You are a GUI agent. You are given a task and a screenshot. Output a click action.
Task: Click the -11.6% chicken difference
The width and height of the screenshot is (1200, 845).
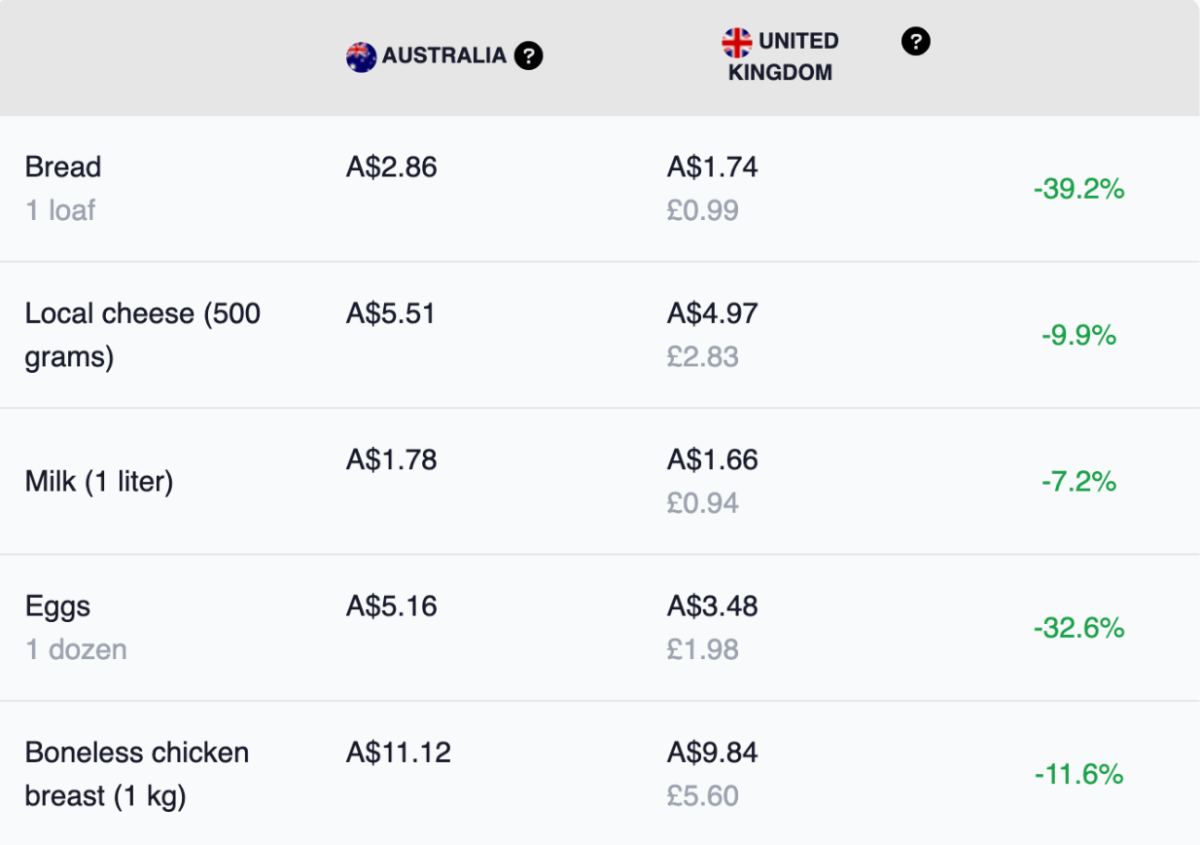click(x=1079, y=774)
